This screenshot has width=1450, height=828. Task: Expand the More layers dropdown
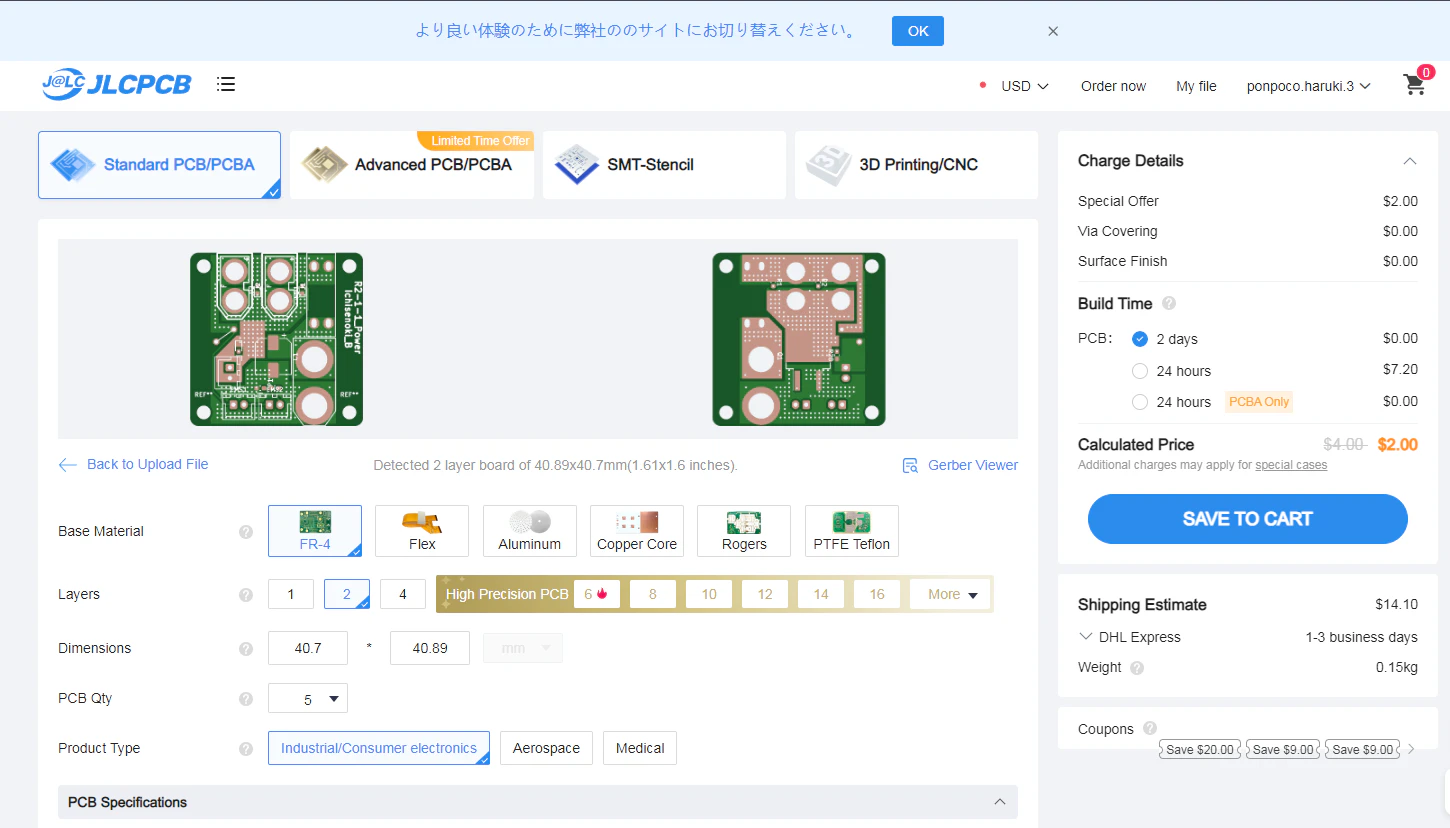tap(951, 594)
